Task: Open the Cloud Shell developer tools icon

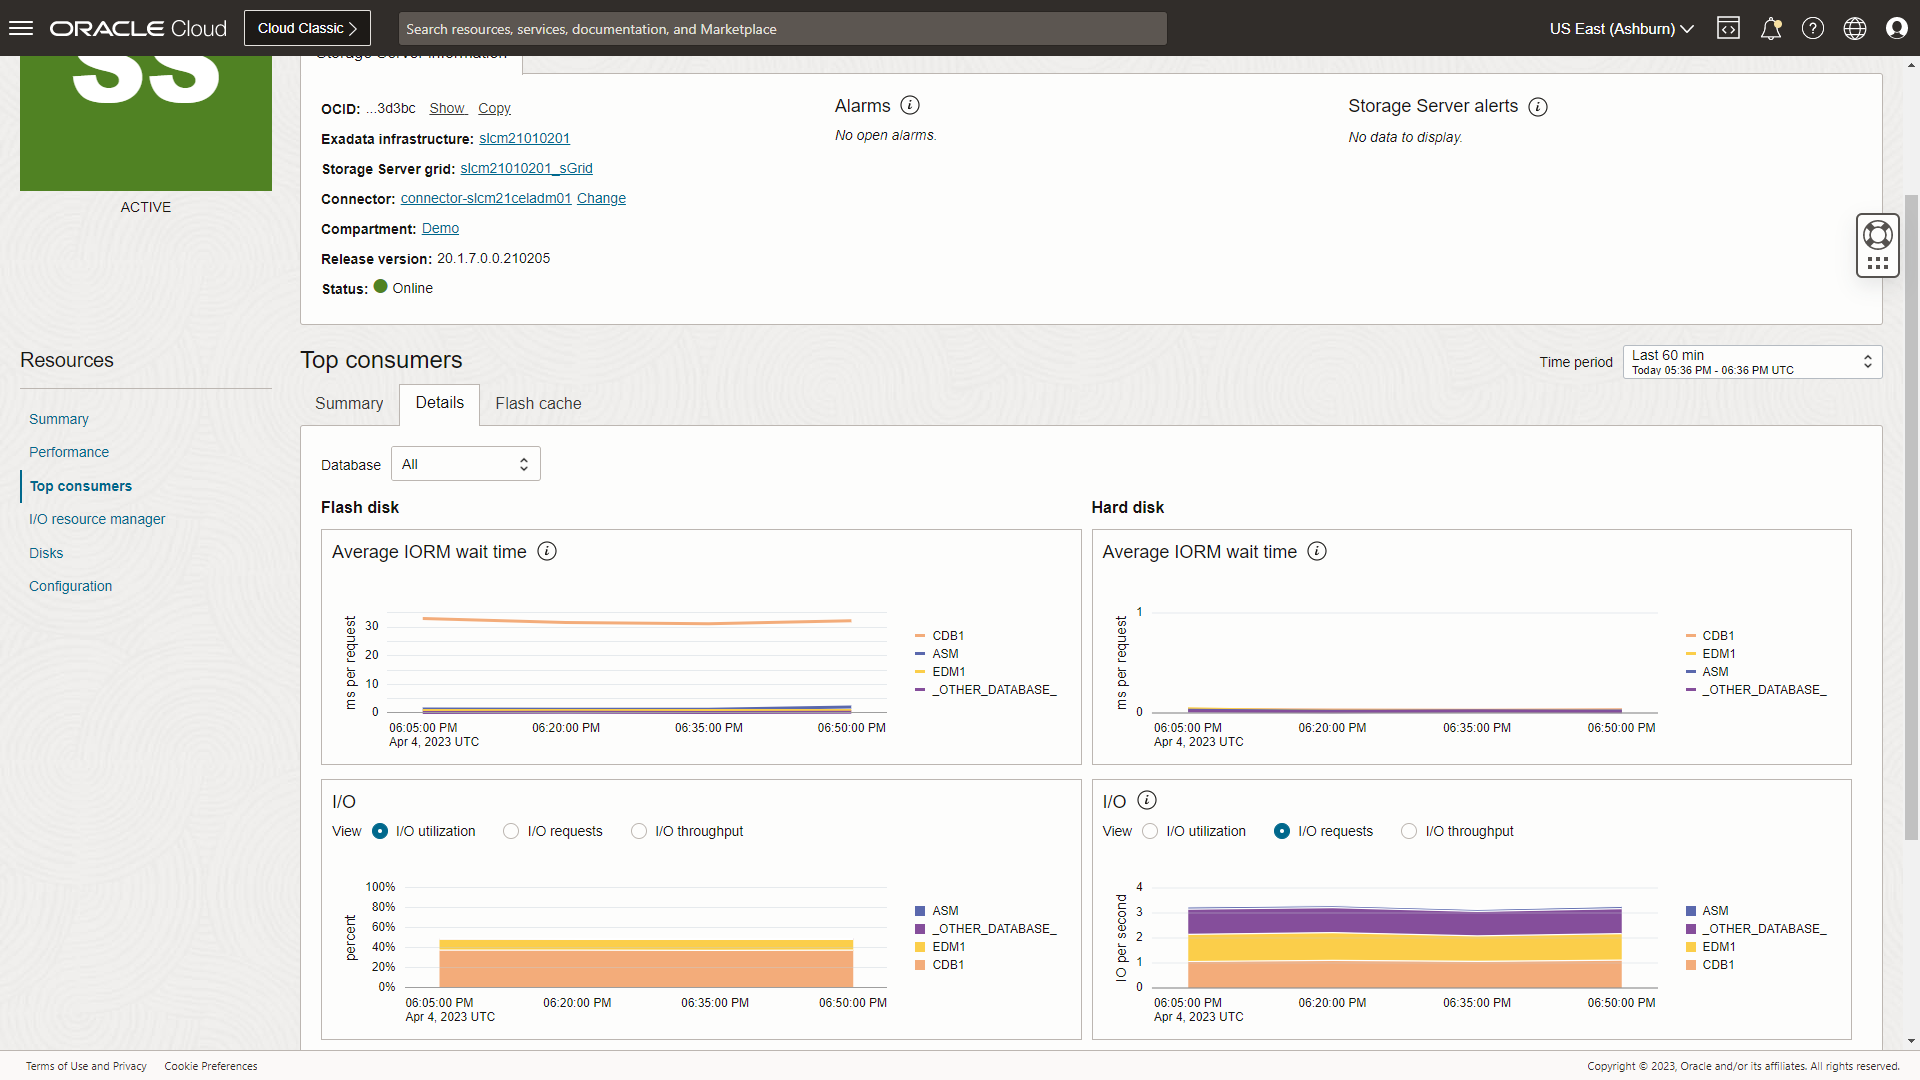Action: tap(1728, 28)
